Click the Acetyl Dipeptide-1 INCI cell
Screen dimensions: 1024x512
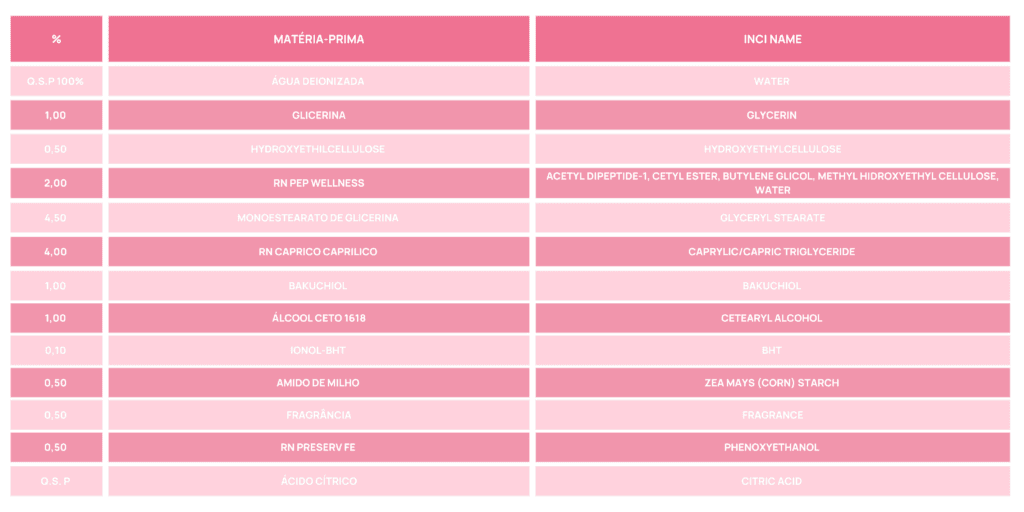[771, 183]
